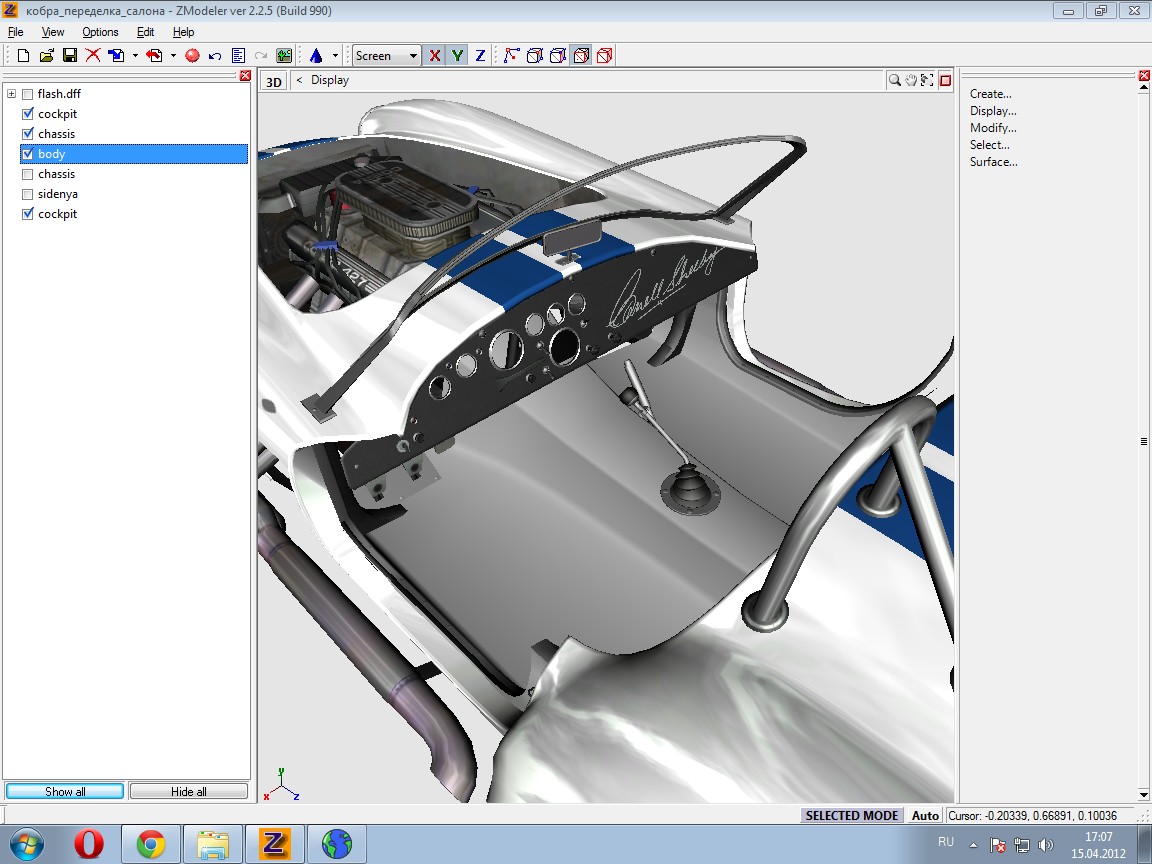This screenshot has width=1152, height=864.
Task: Toggle the Z axis constraint button
Action: click(480, 56)
